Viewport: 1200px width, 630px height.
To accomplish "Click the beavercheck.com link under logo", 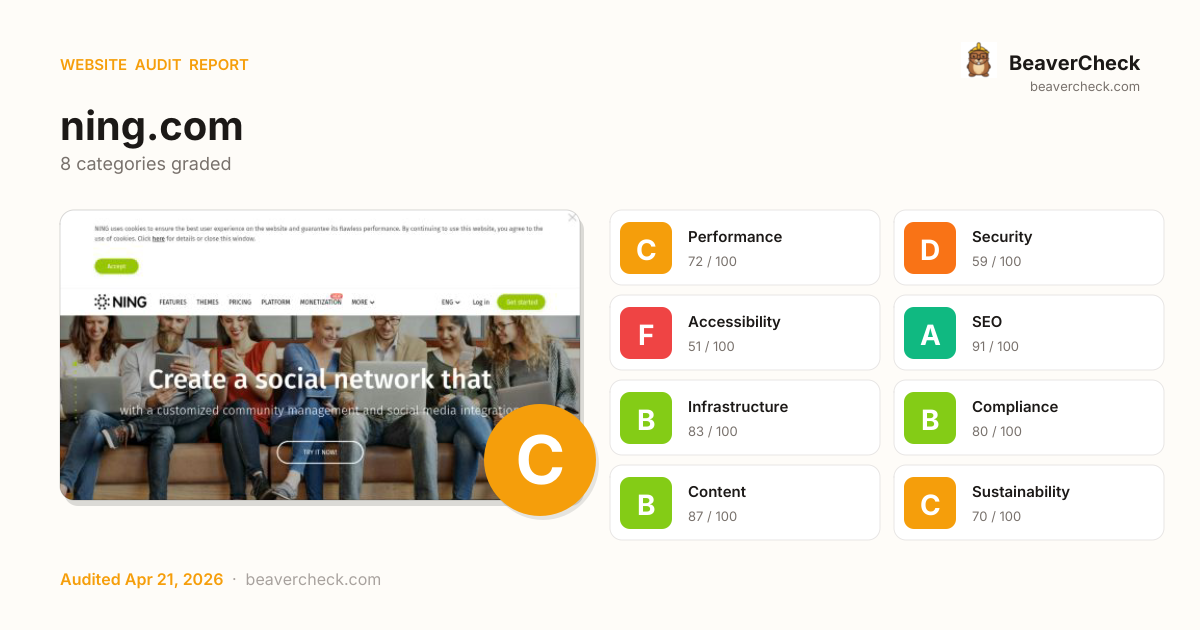I will click(1085, 87).
